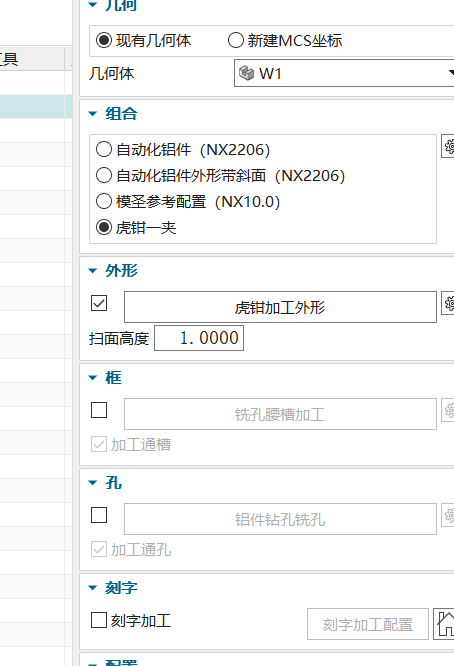Enable the 铣孔腰槽加工 checkbox
Image resolution: width=454 pixels, height=666 pixels.
tap(99, 410)
